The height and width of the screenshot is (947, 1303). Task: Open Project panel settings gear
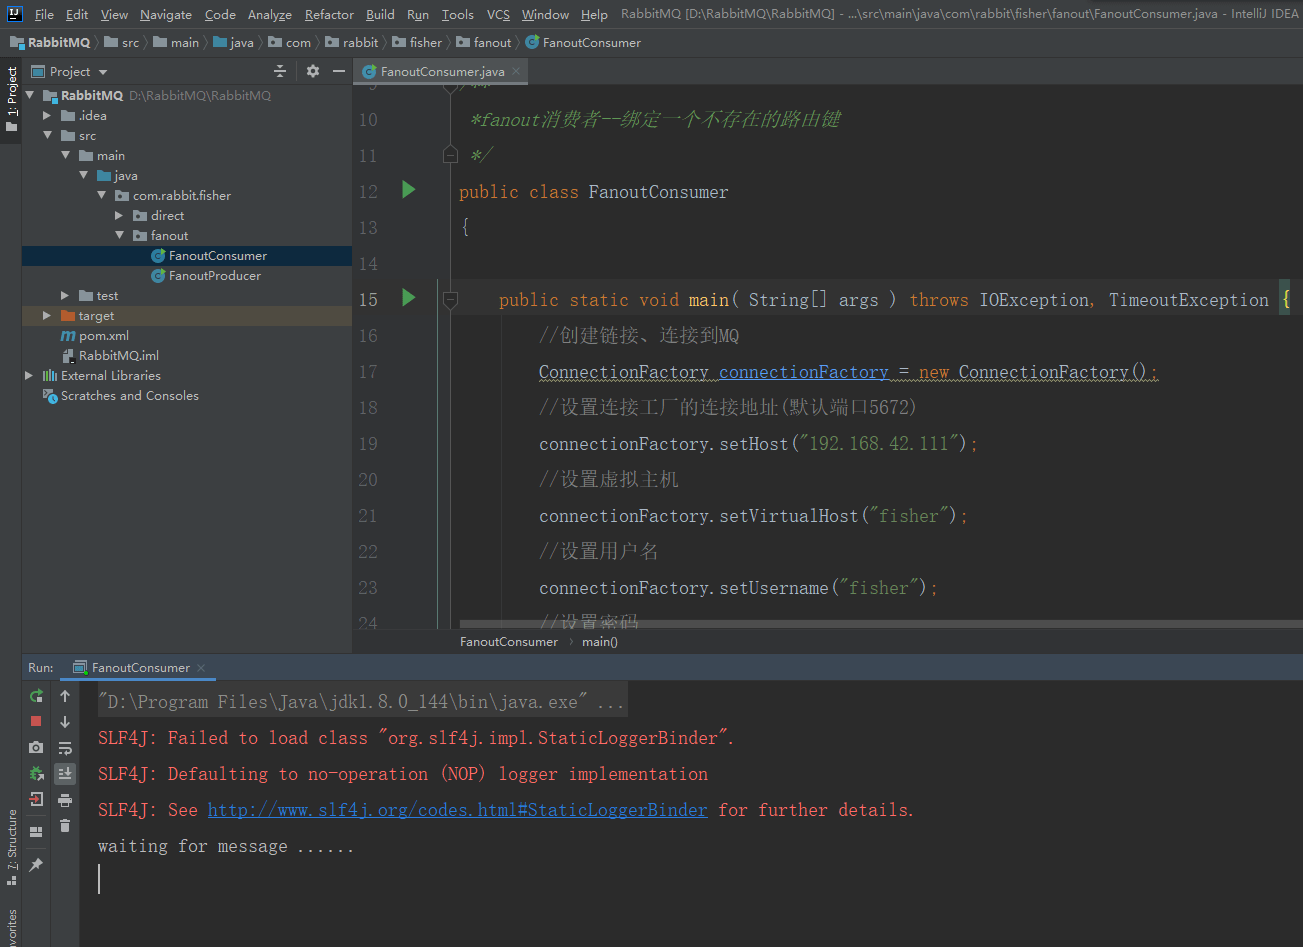tap(312, 71)
